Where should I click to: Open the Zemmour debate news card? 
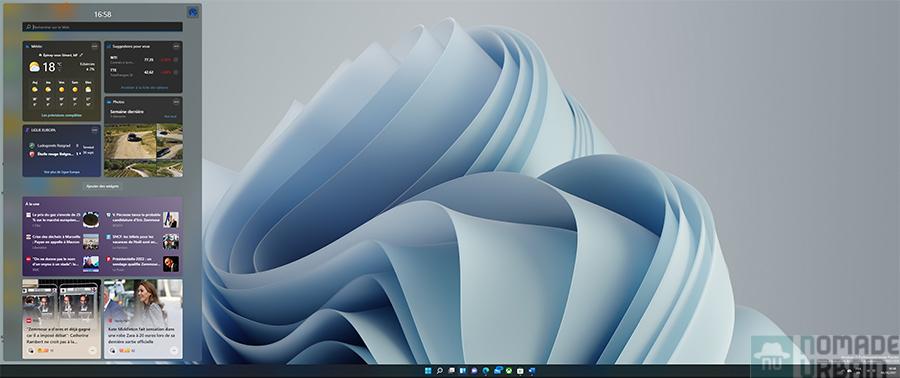click(61, 319)
